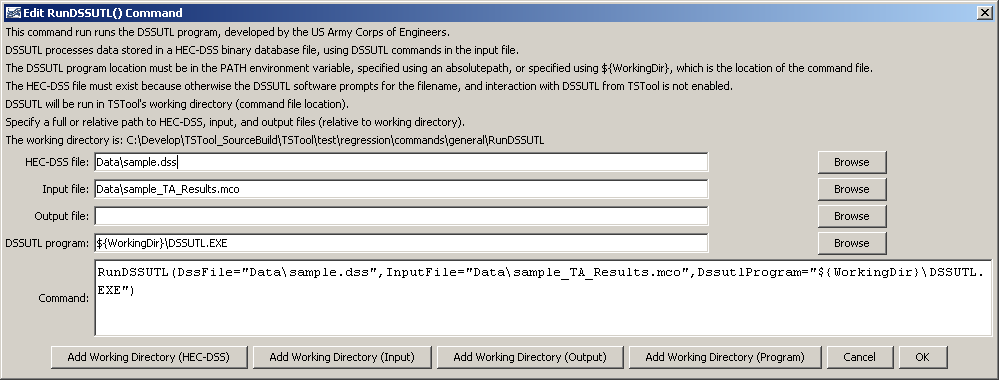This screenshot has width=999, height=380.
Task: Click into the Input file field
Action: (401, 189)
